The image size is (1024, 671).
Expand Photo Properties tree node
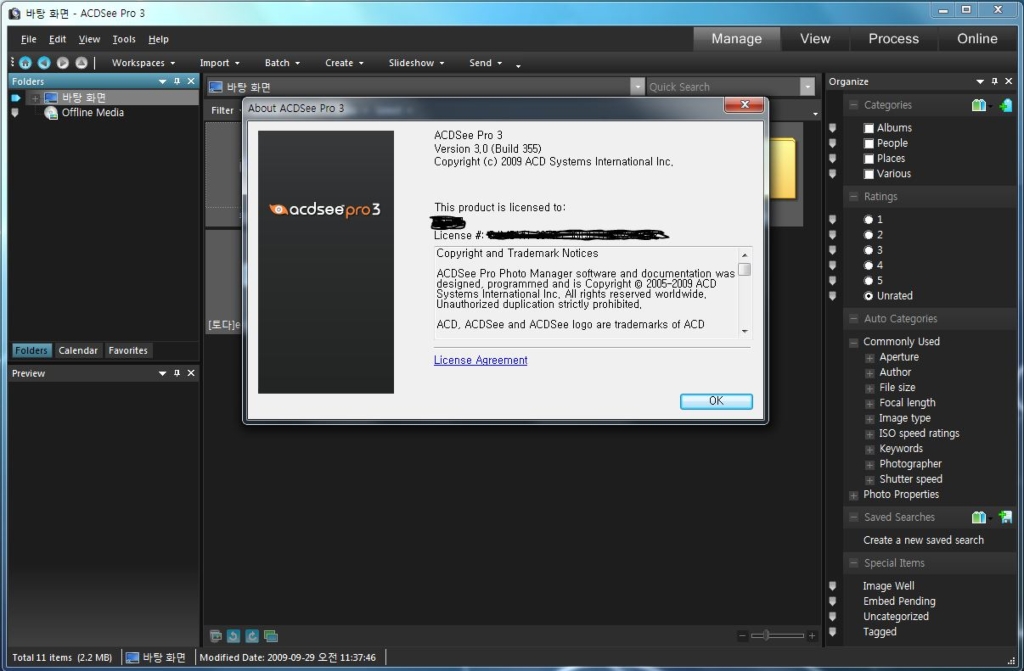(854, 495)
